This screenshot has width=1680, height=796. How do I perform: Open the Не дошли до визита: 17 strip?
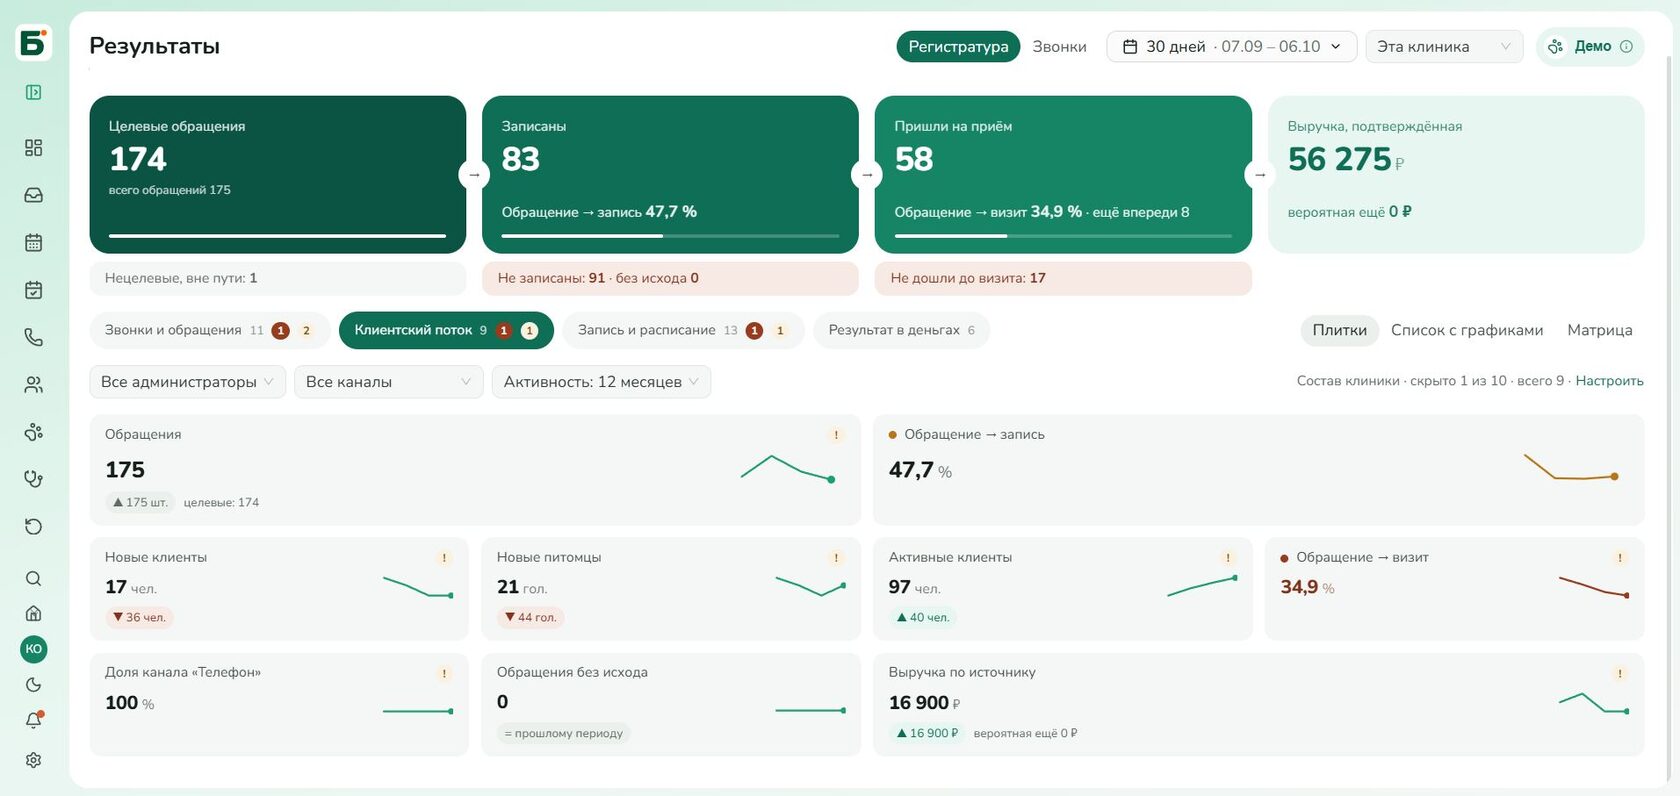tap(1063, 278)
